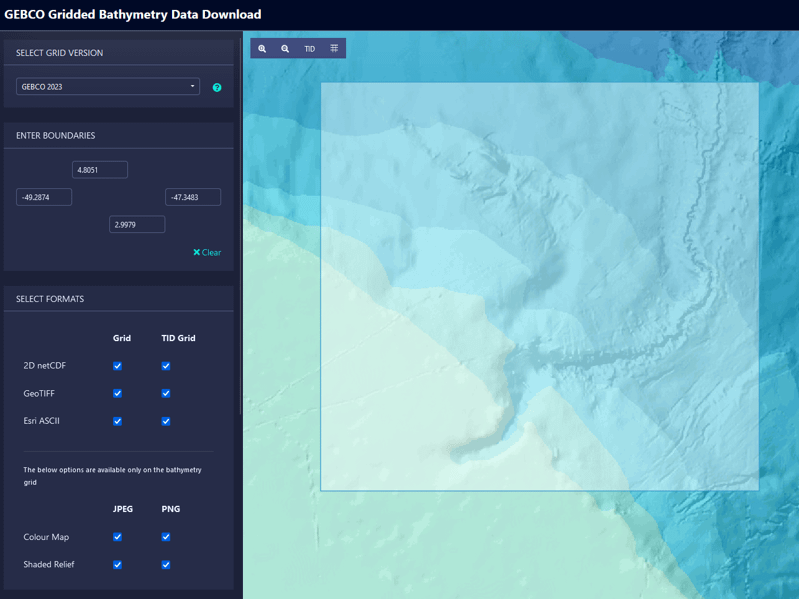This screenshot has width=799, height=599.
Task: Click the zoom in map tool
Action: (262, 48)
